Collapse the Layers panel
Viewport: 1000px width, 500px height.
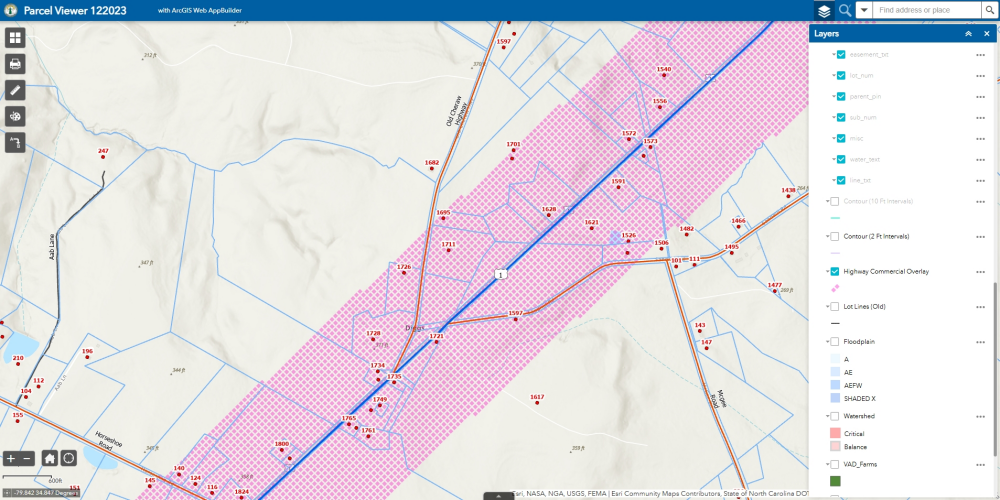click(x=968, y=34)
